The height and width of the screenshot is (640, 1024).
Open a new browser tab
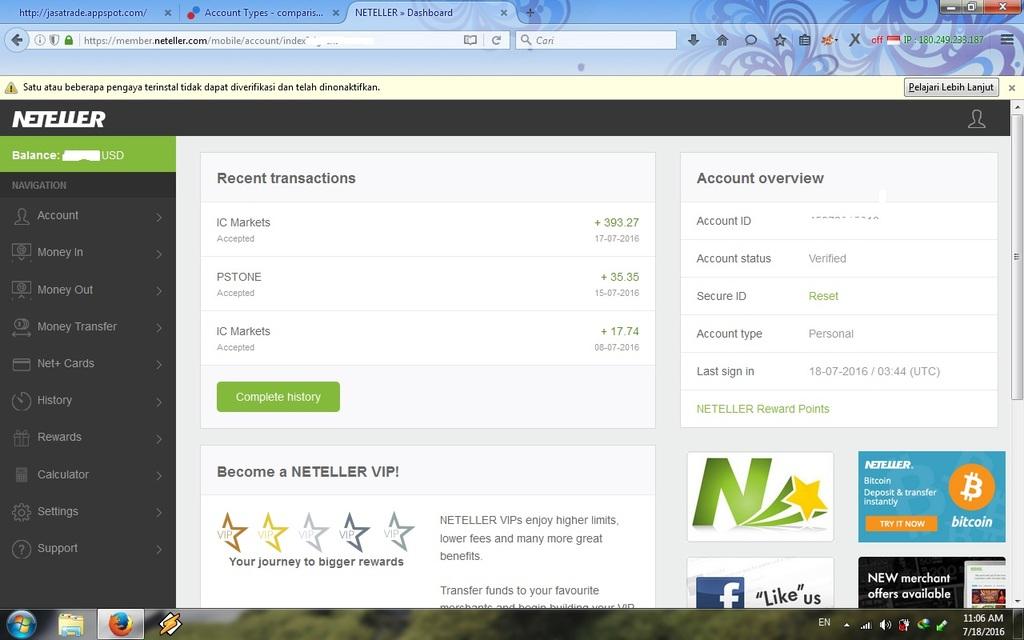(x=530, y=12)
